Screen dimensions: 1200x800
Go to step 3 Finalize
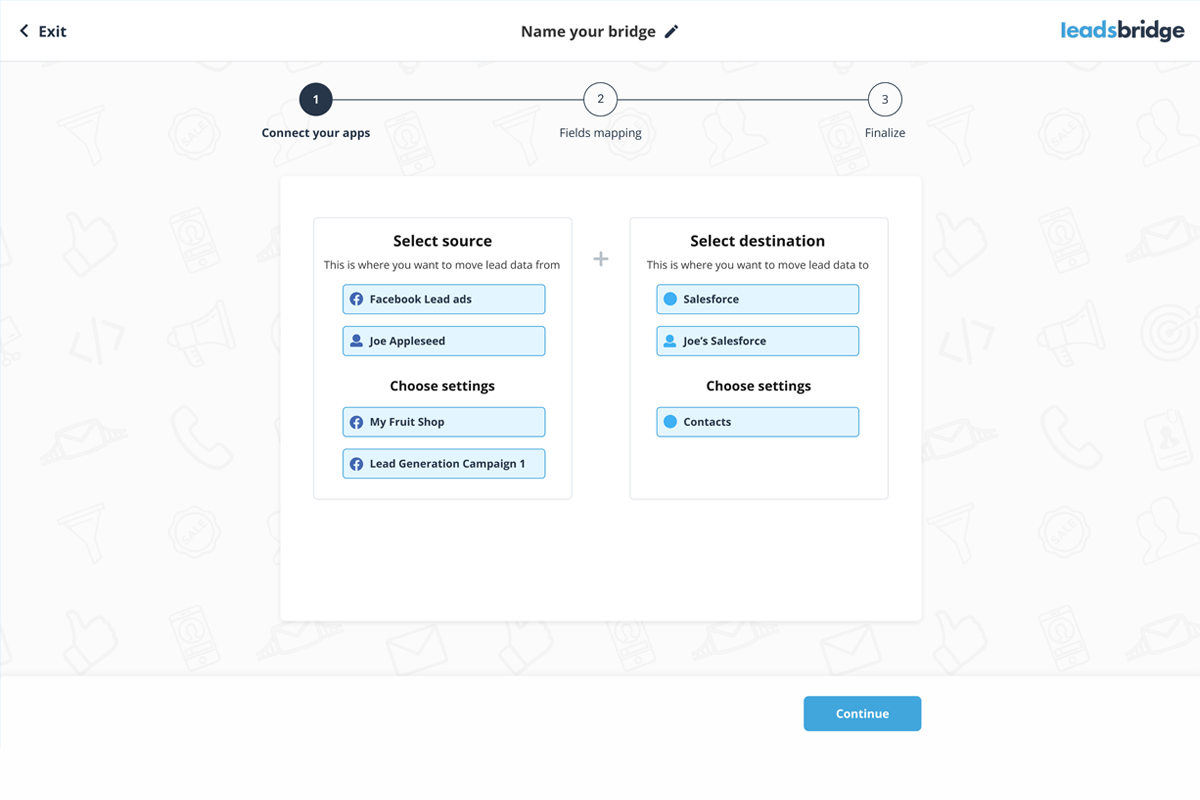(885, 100)
